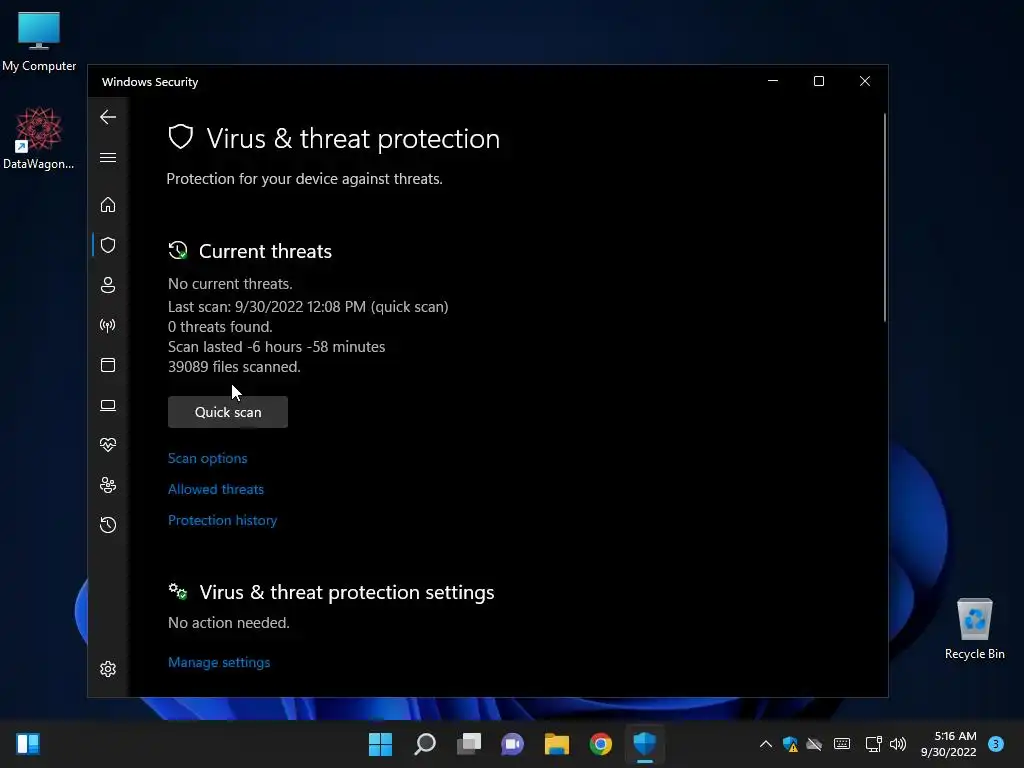This screenshot has height=768, width=1024.
Task: Open the touch keyboard tray icon
Action: pyautogui.click(x=842, y=744)
